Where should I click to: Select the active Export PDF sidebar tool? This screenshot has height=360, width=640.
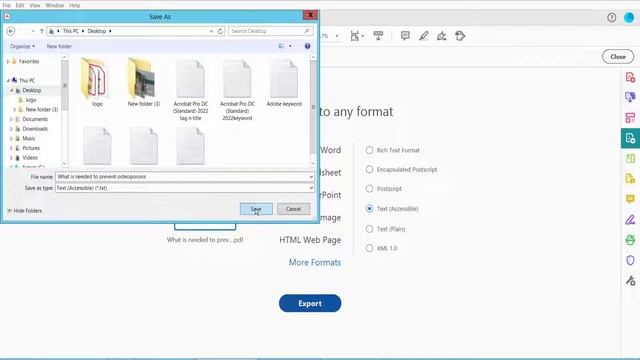pos(630,138)
